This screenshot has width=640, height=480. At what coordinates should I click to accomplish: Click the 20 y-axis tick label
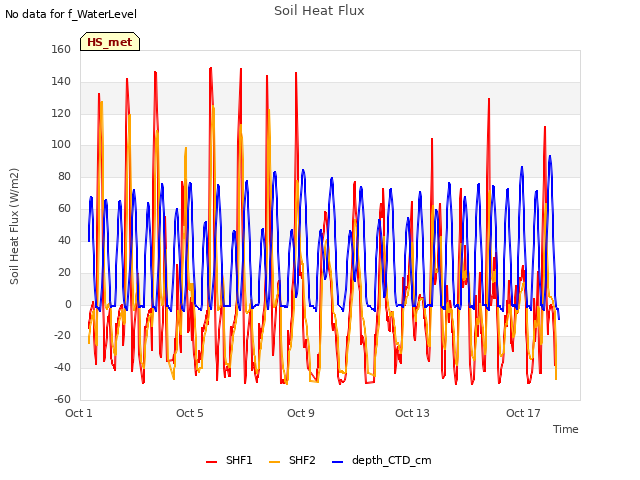(x=64, y=272)
